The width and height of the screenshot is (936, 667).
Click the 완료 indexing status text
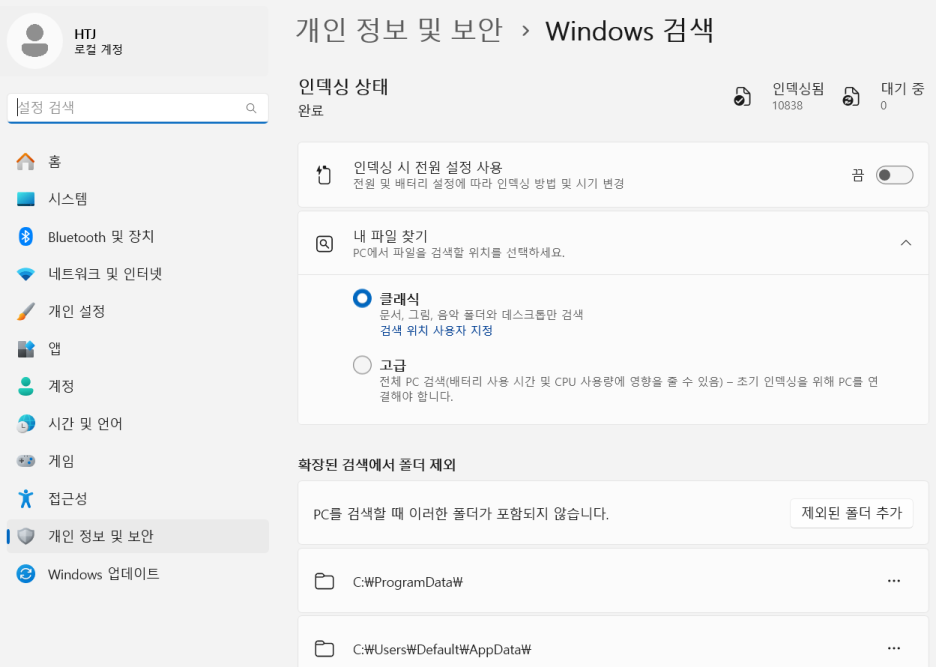(310, 110)
